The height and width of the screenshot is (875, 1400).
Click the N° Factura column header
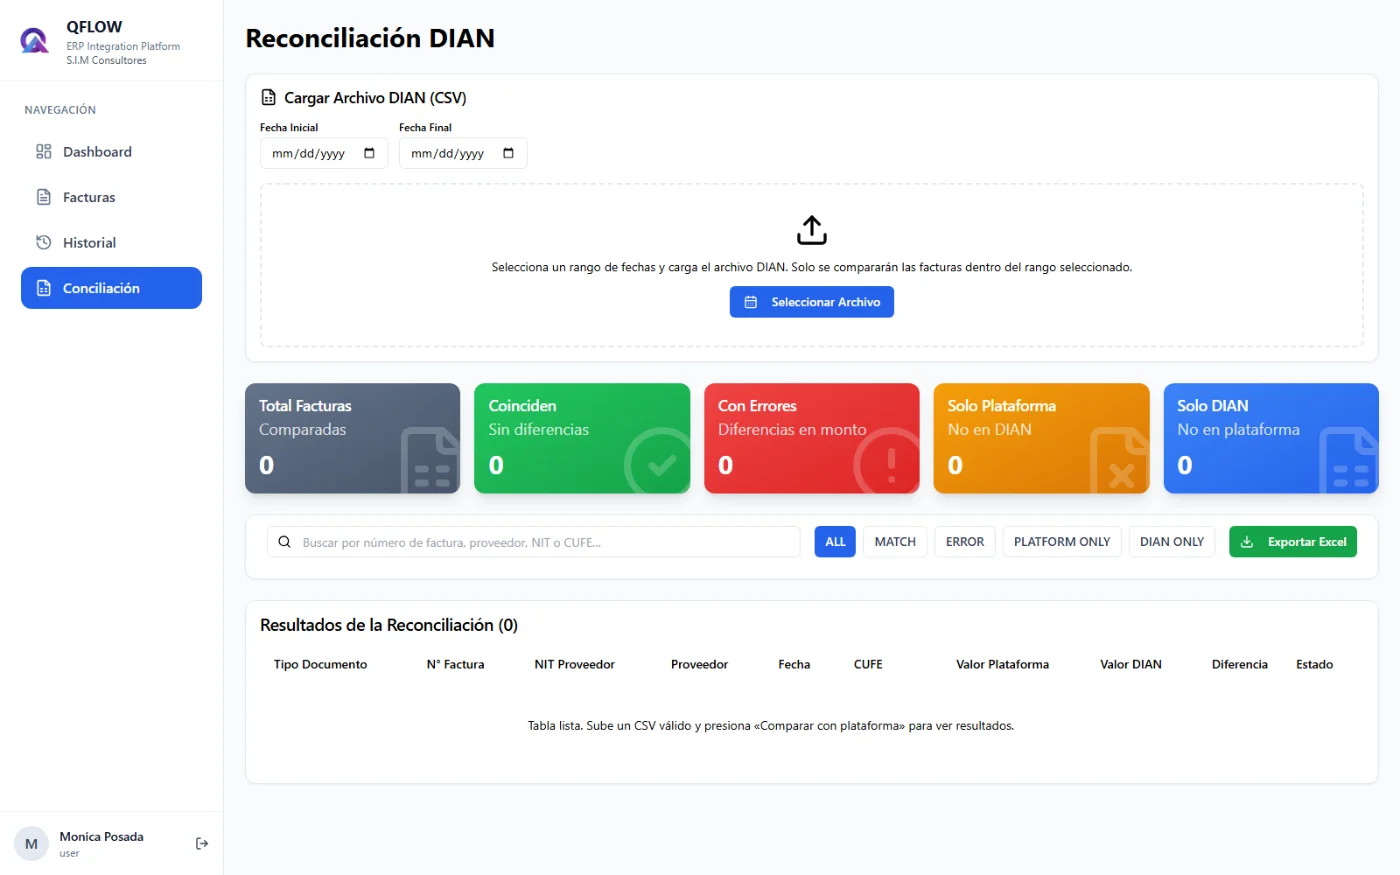coord(455,665)
